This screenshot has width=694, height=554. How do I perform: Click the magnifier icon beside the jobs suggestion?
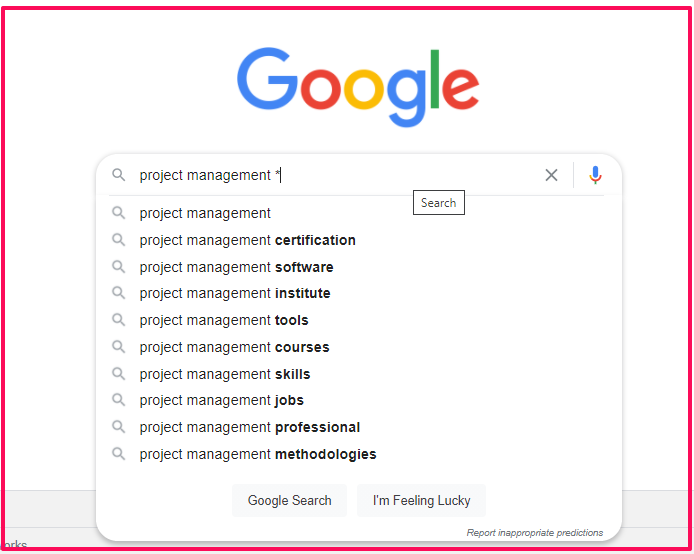119,400
